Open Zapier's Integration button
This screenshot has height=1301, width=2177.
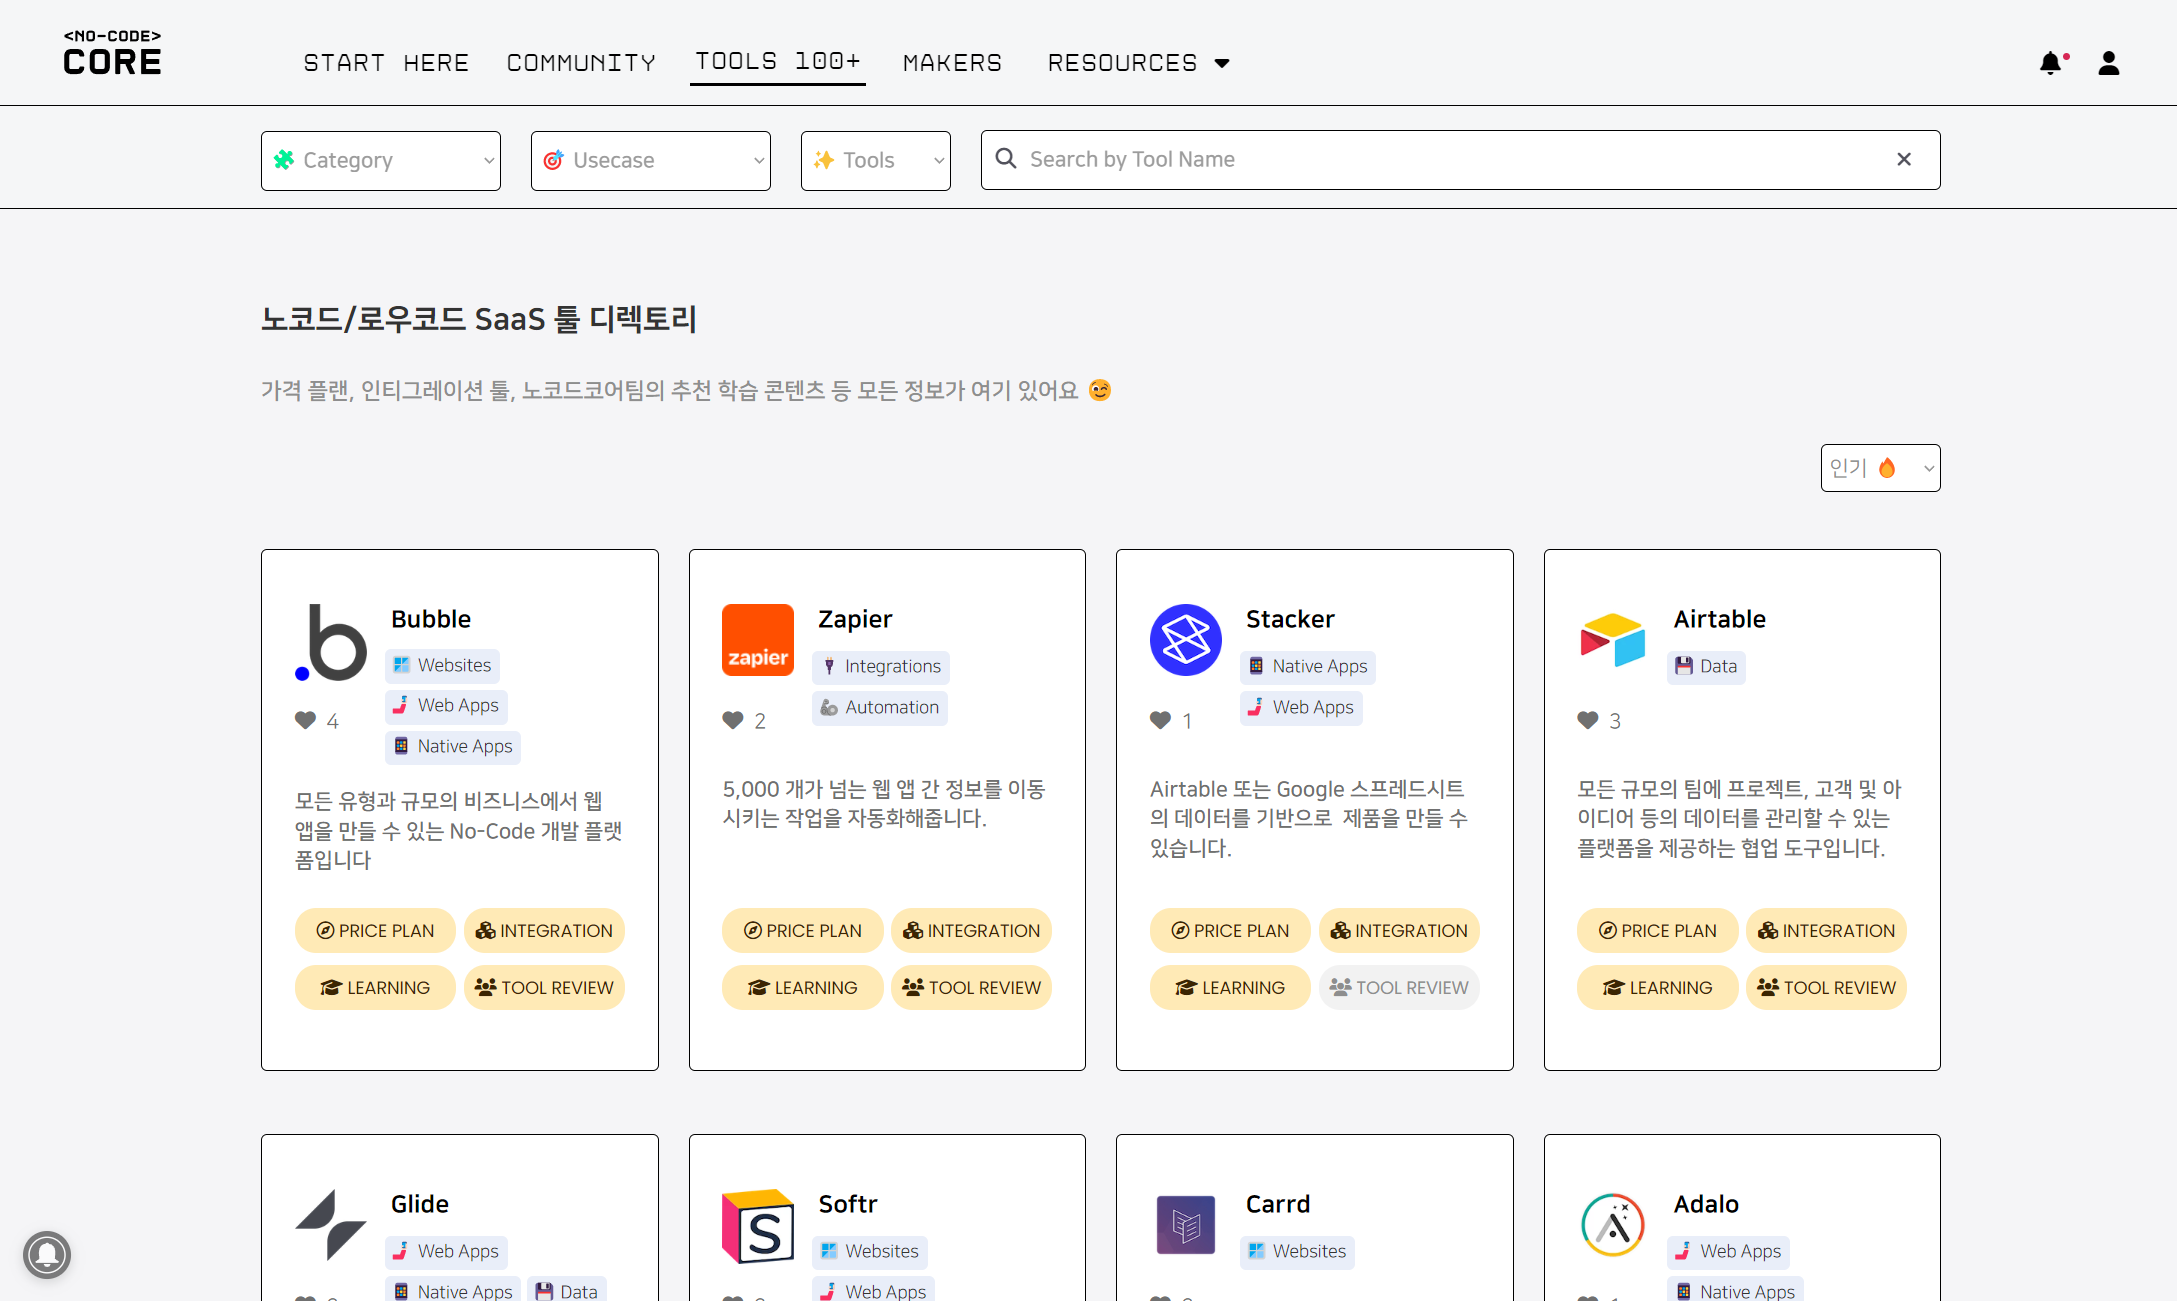pos(971,930)
